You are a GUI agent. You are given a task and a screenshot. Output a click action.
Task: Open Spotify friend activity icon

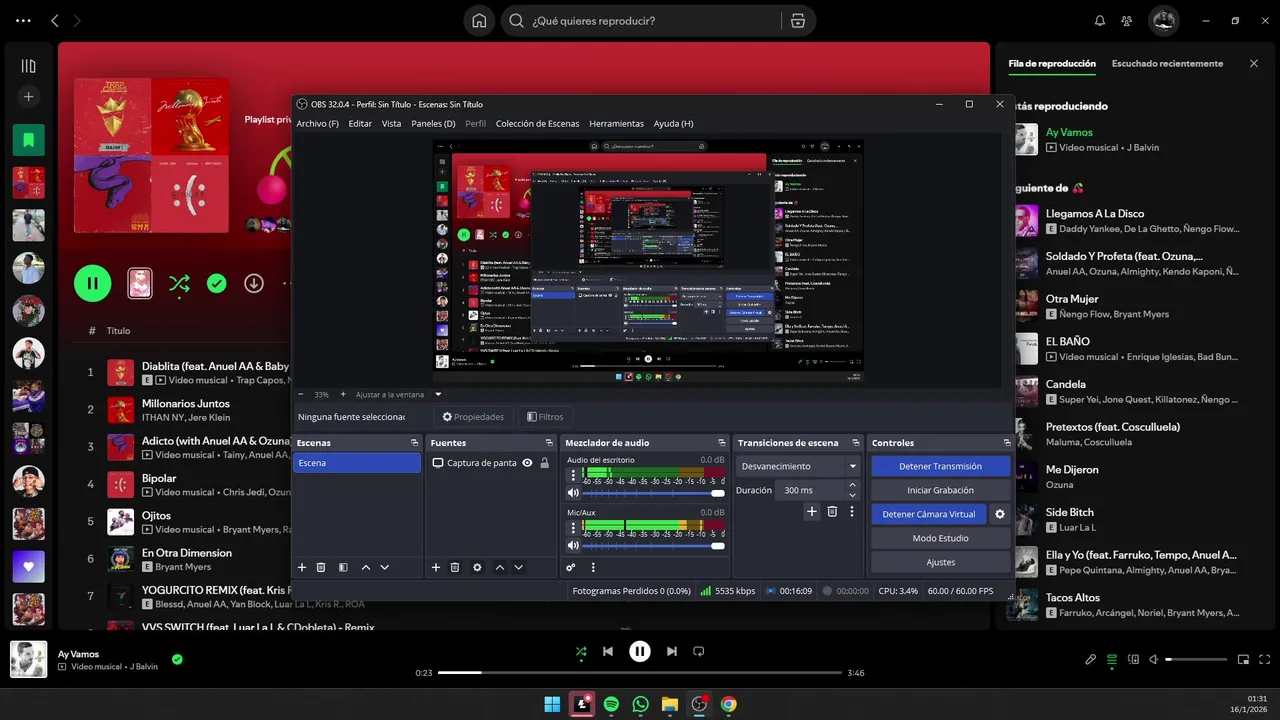coord(1127,20)
